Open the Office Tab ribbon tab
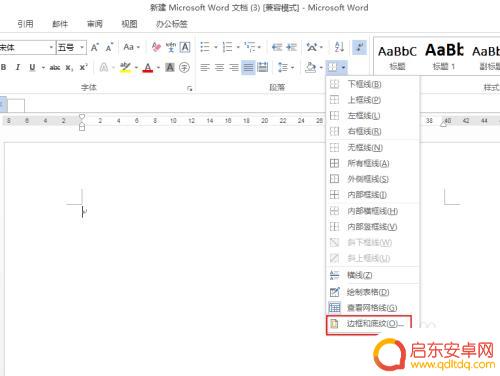Image resolution: width=500 pixels, height=376 pixels. (172, 24)
